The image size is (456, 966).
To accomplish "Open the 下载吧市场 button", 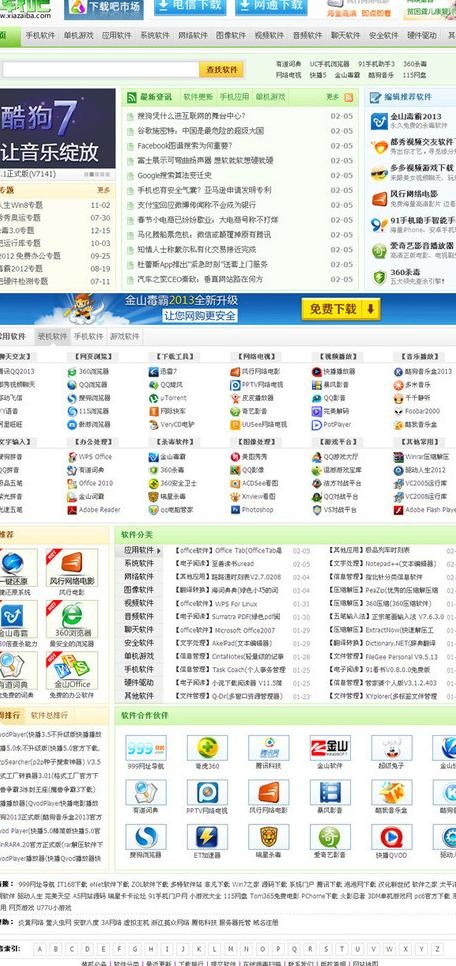I will click(x=104, y=8).
